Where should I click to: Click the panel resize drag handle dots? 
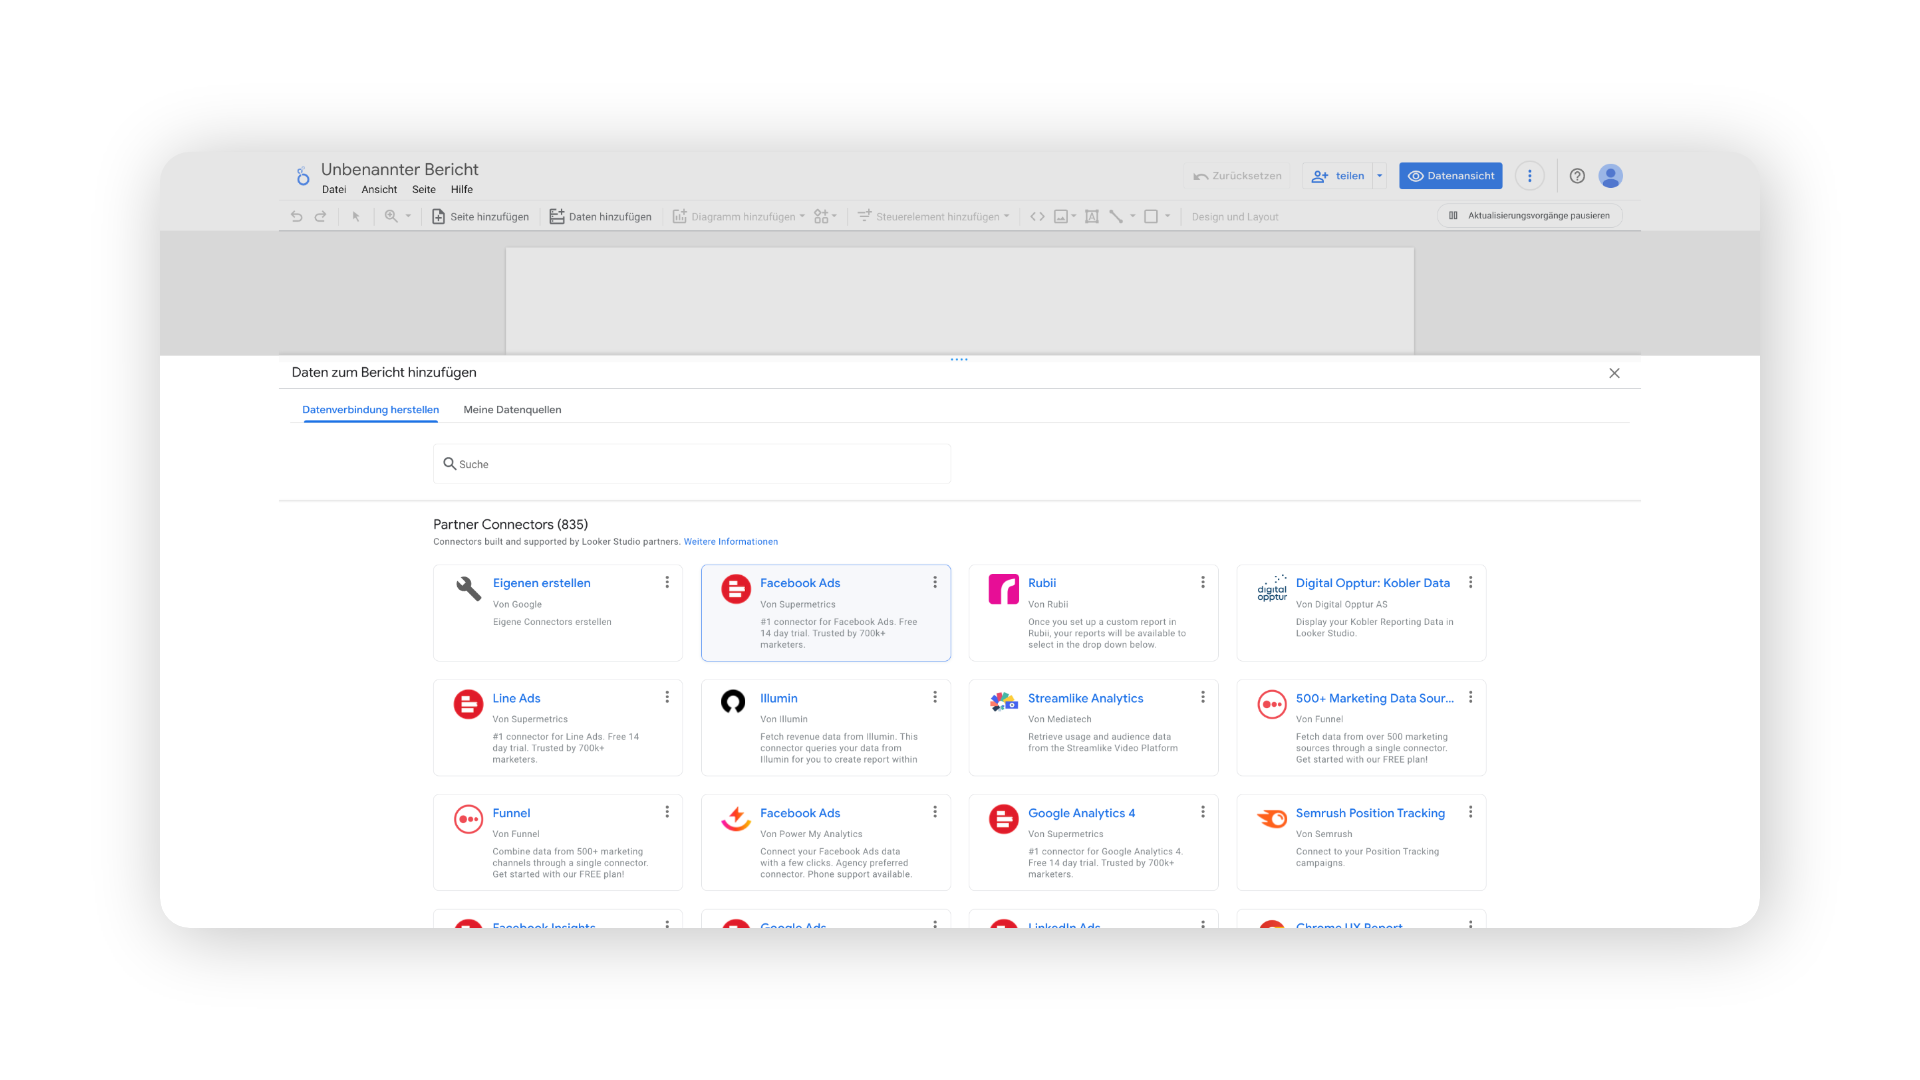tap(959, 359)
